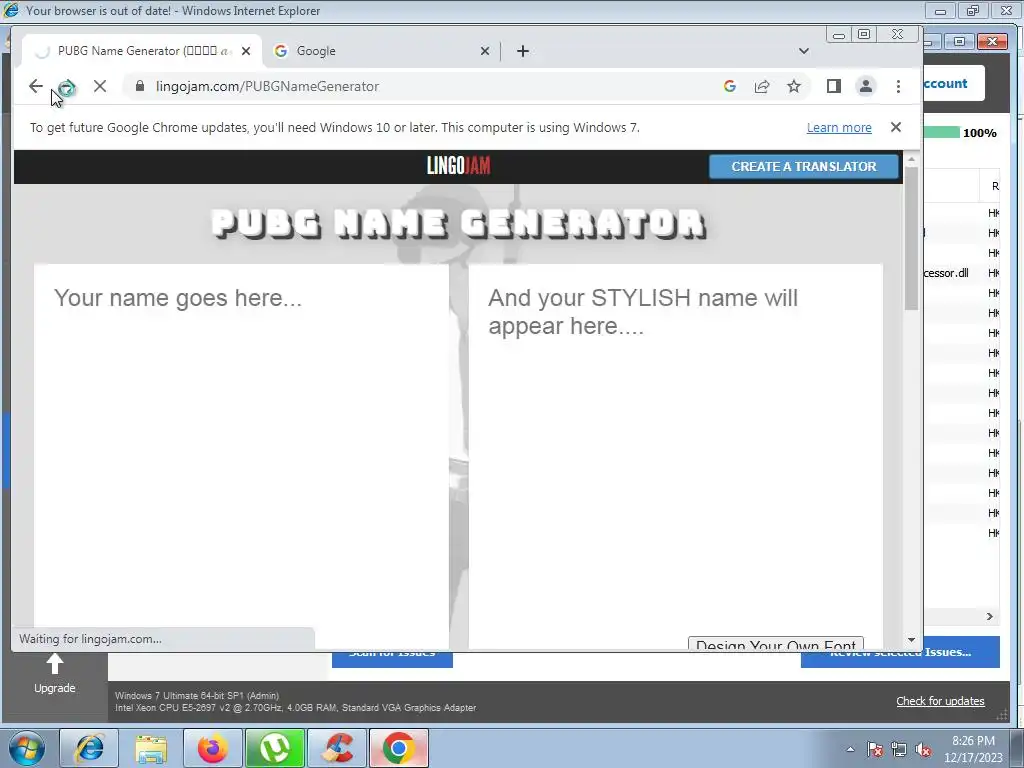Click Upgrade in background CCleaner window
This screenshot has width=1024, height=768.
tap(55, 675)
